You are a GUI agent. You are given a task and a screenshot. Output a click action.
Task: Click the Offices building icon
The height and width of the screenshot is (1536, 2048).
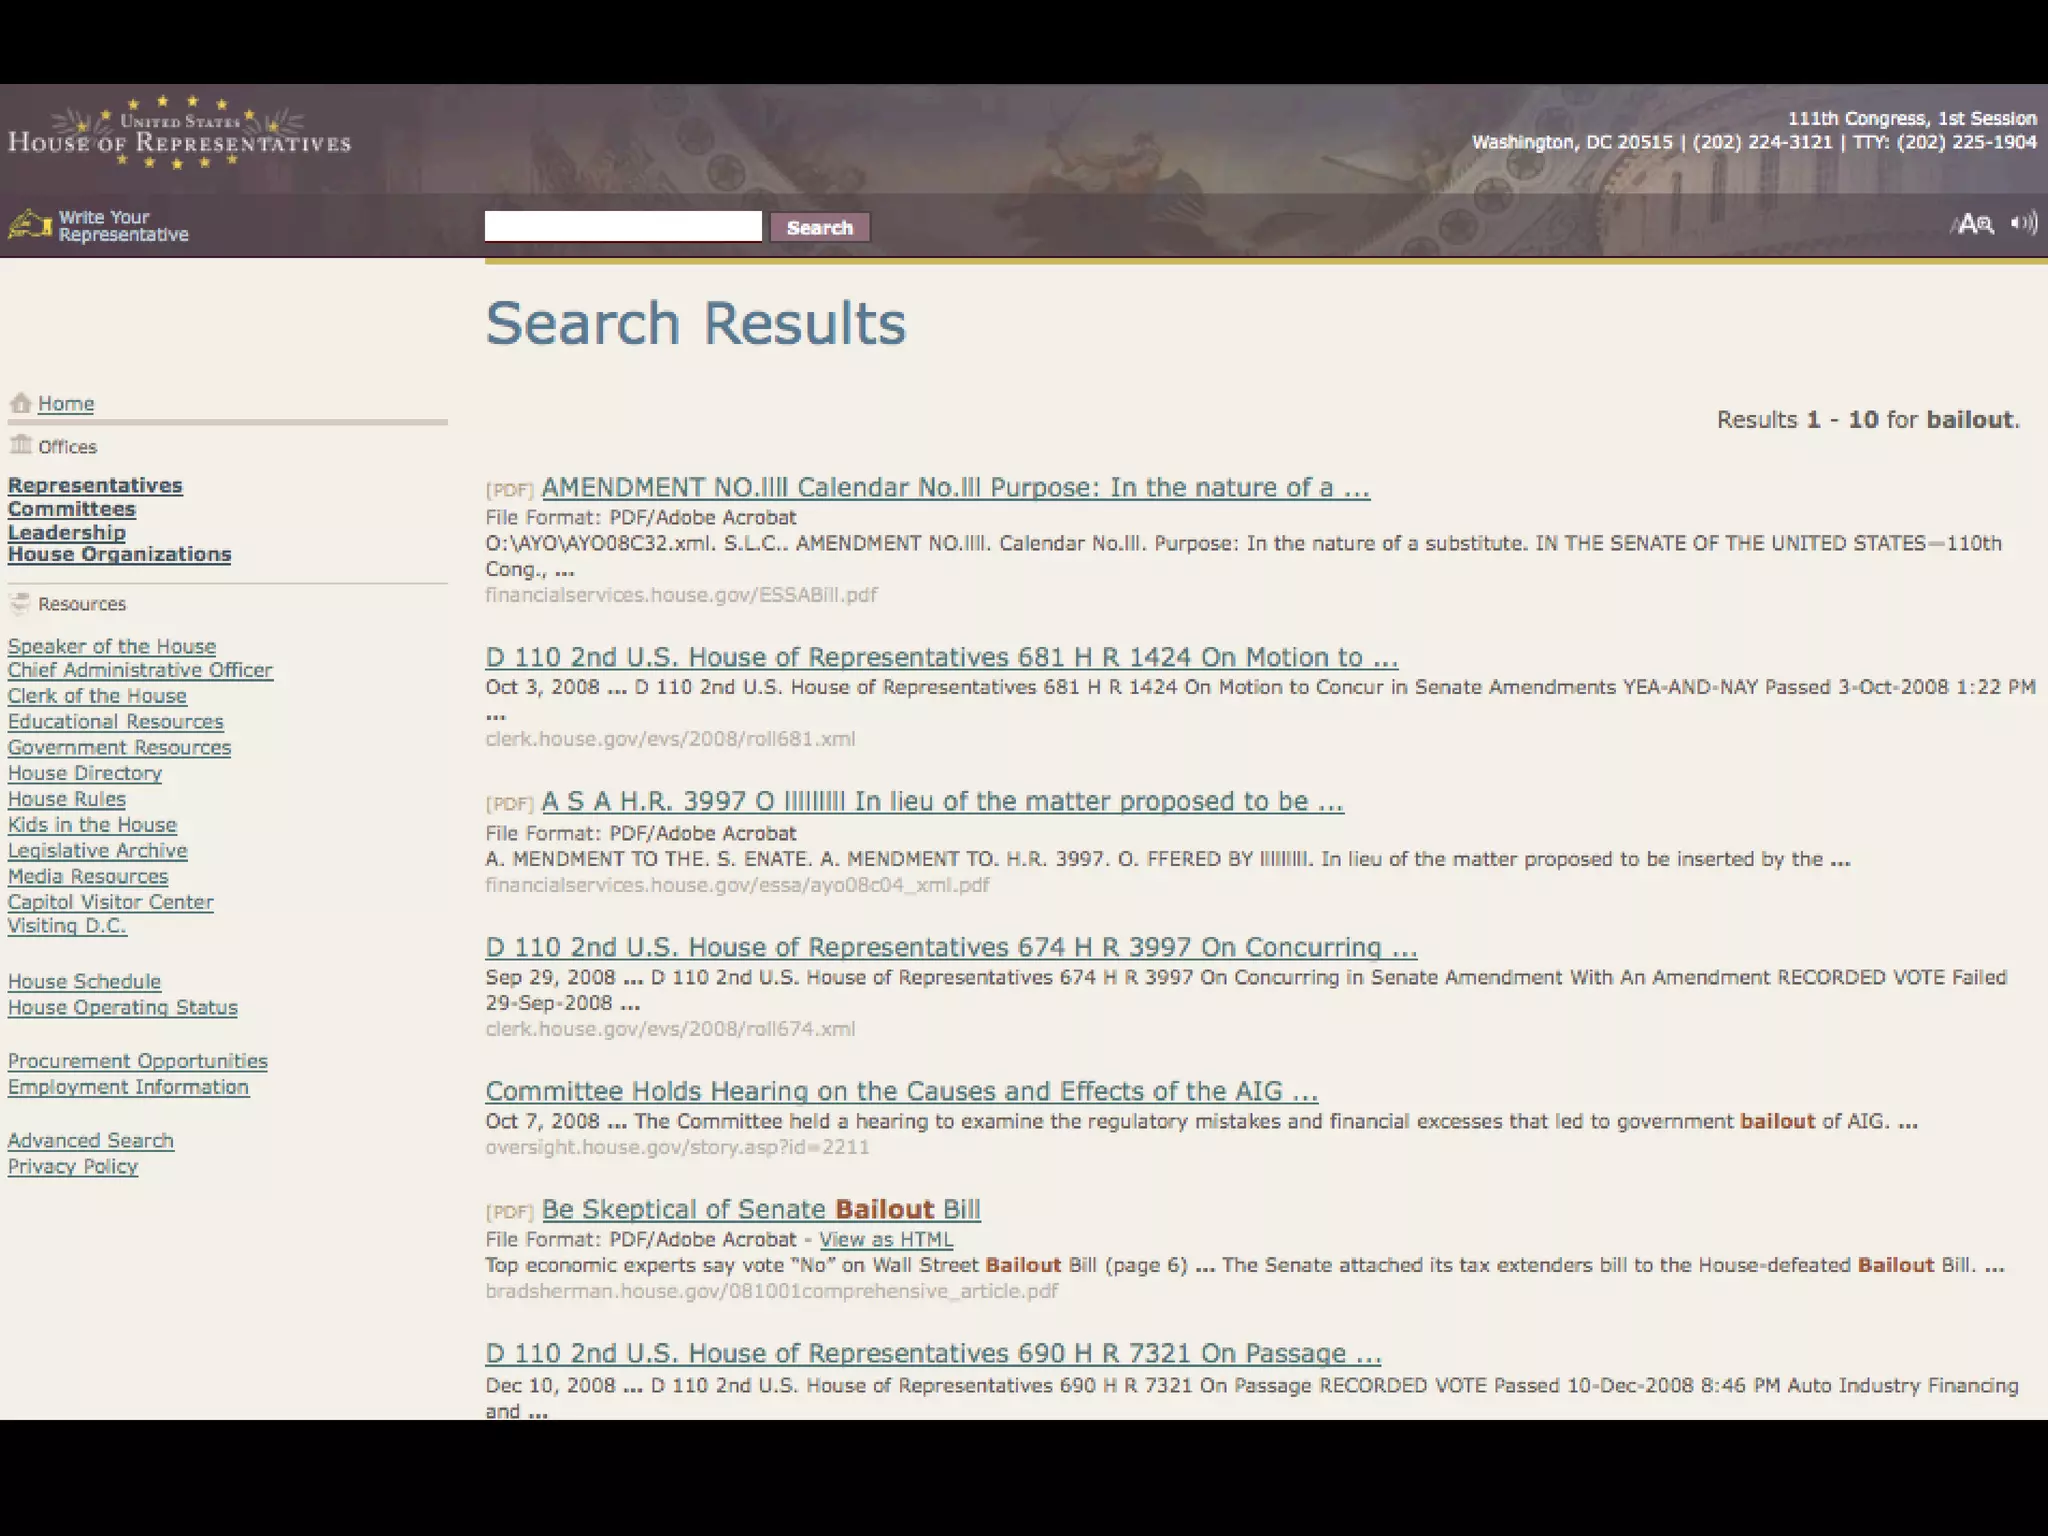(20, 445)
